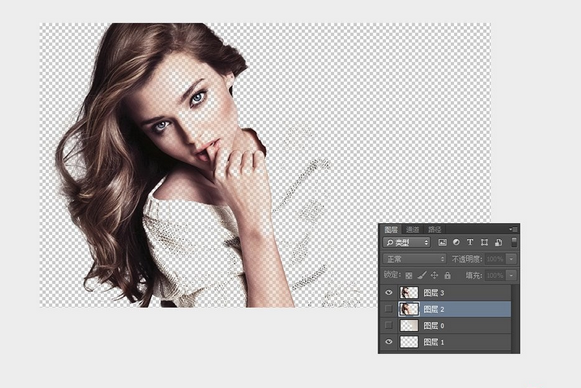Open the 类型 layer filter dropdown
This screenshot has width=581, height=388.
pyautogui.click(x=406, y=242)
